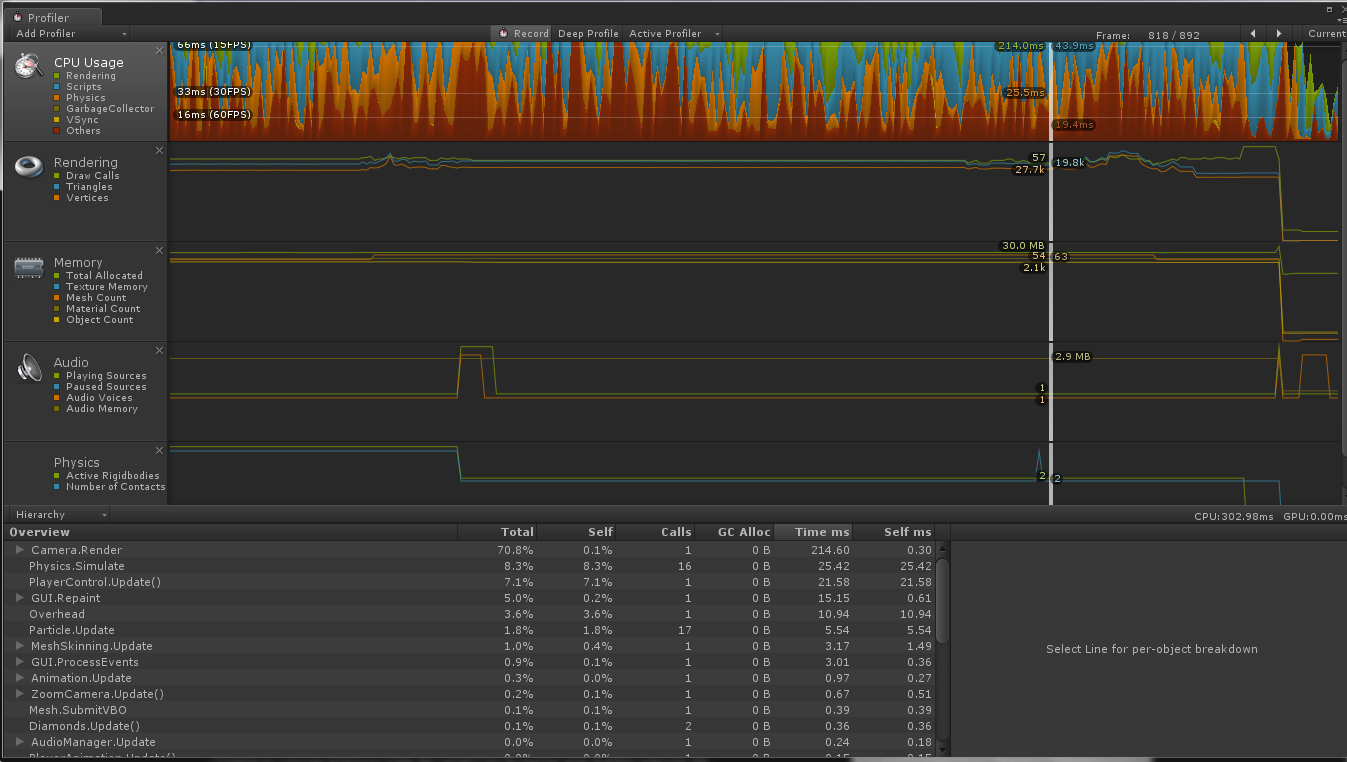The height and width of the screenshot is (762, 1347).
Task: Toggle Audio Voices series in Audio legend
Action: tap(58, 398)
